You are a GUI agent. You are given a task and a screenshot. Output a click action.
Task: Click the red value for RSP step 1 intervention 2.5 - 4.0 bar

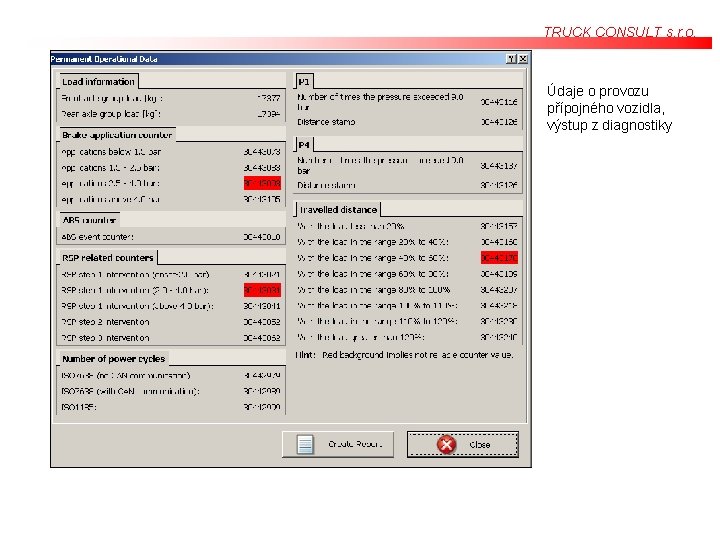click(x=262, y=290)
